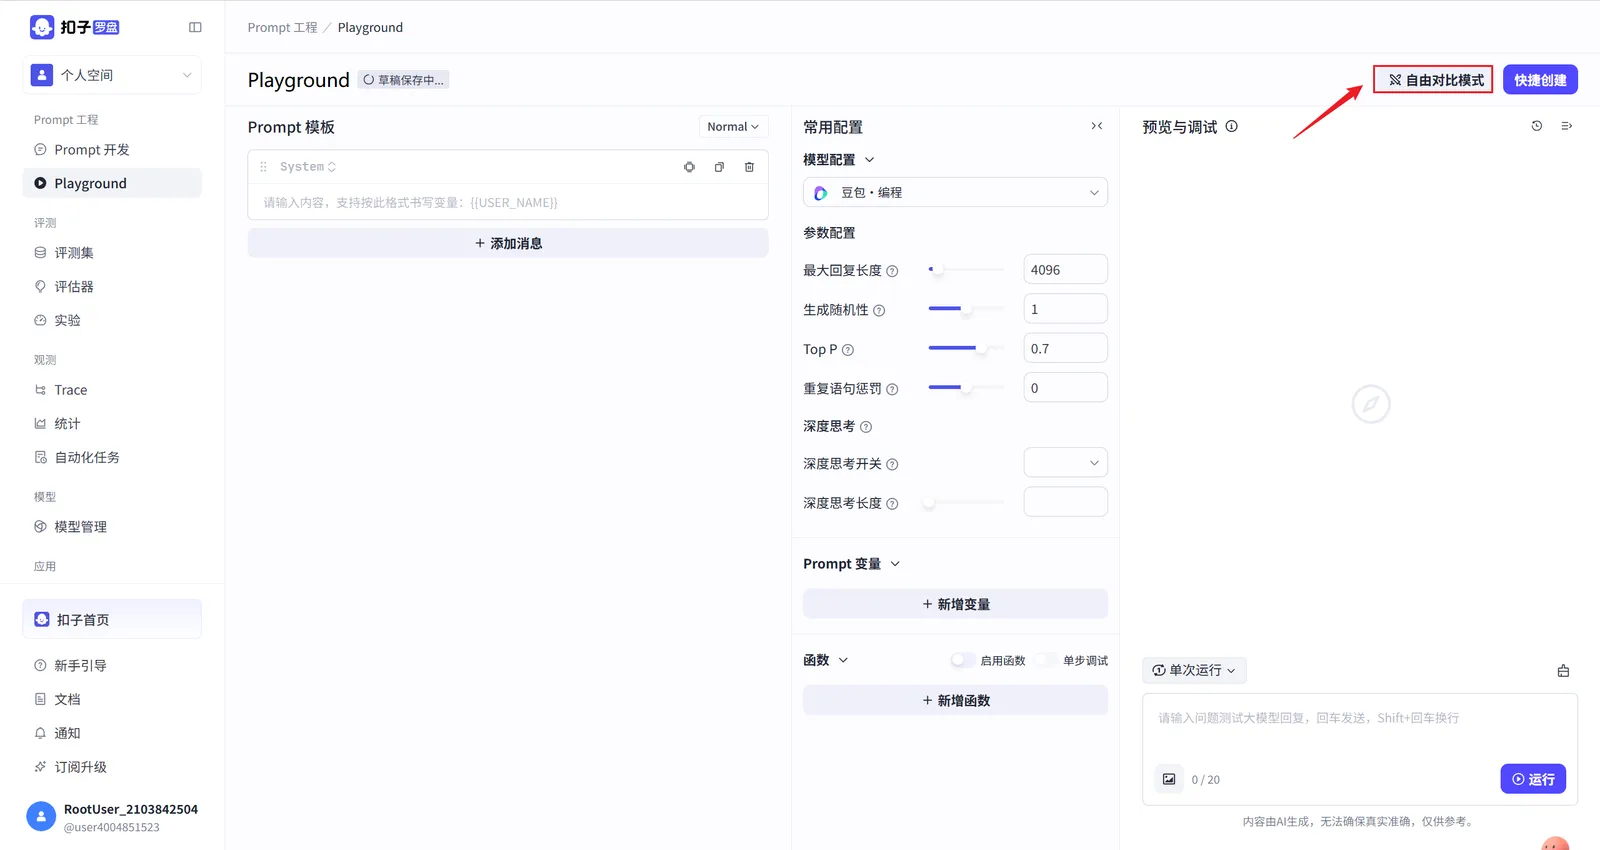The image size is (1600, 850).
Task: Open 模型管理 in the sidebar
Action: [112, 527]
